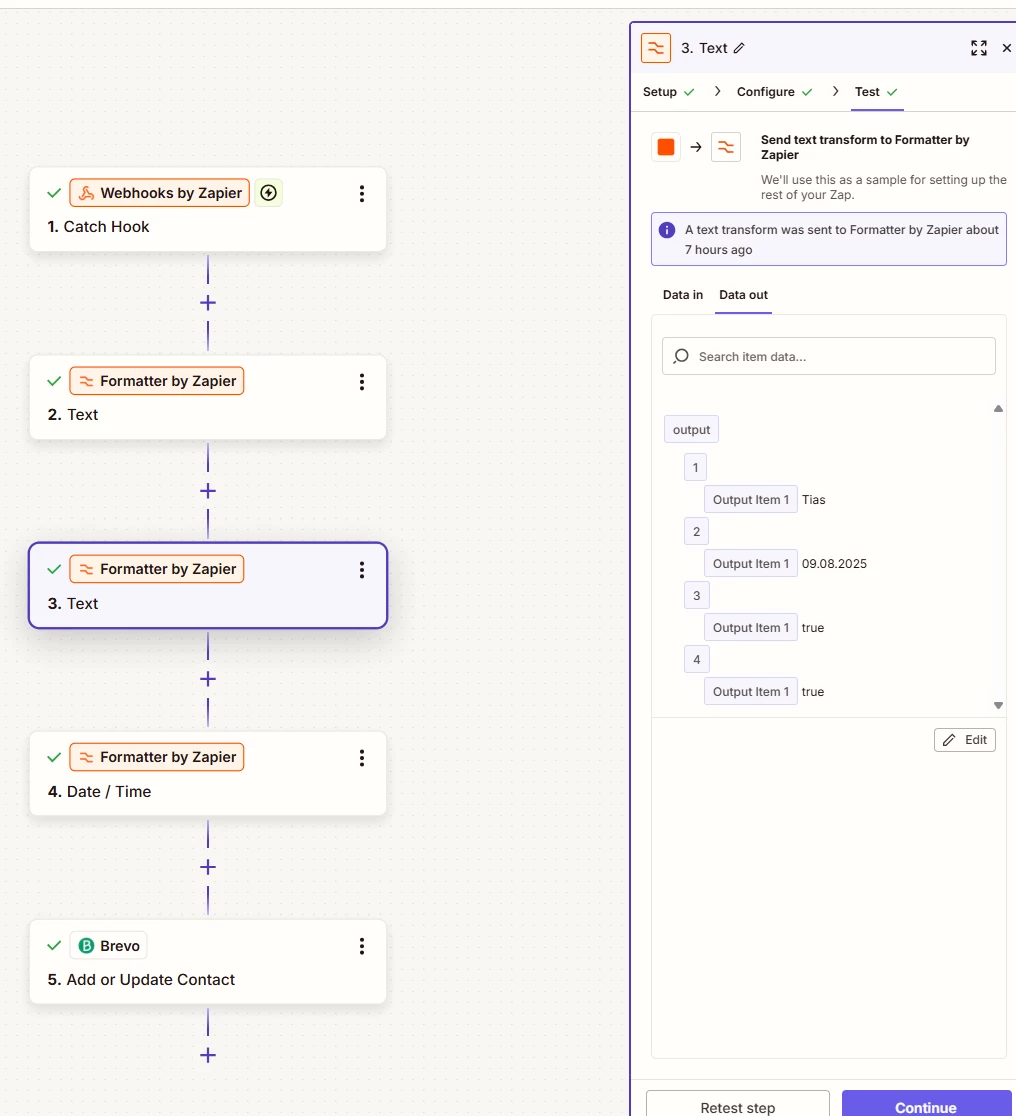Screen dimensions: 1016x1116
Task: Add step between step 3 and Date / Time
Action: 208,679
